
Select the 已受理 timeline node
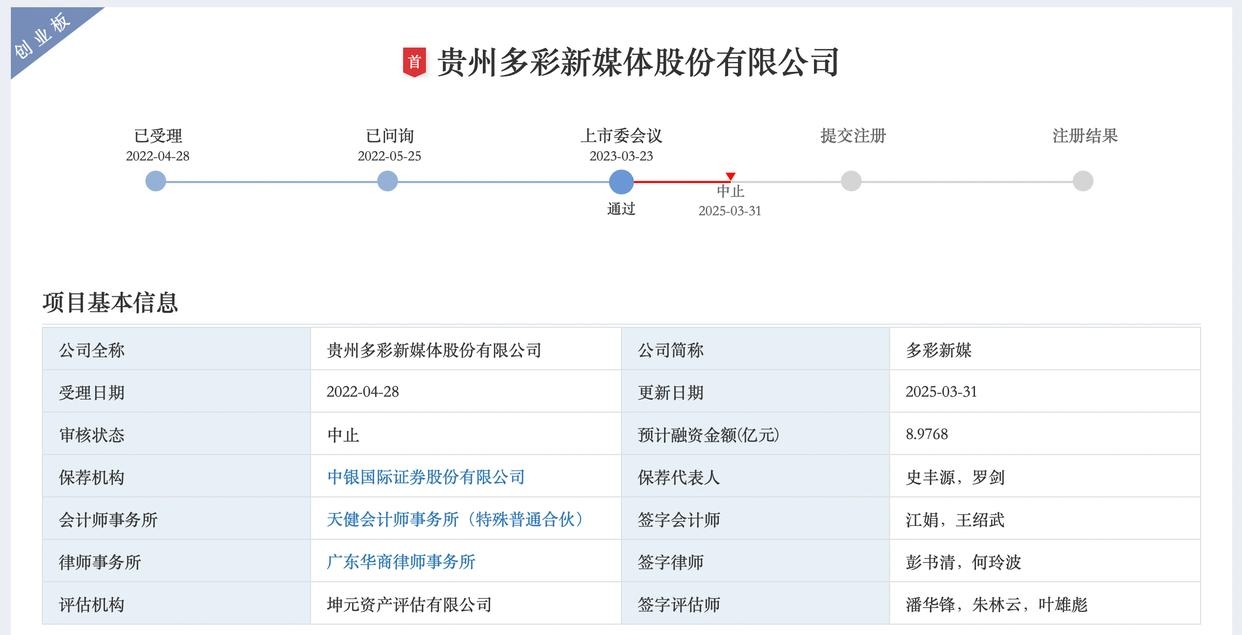tap(156, 181)
